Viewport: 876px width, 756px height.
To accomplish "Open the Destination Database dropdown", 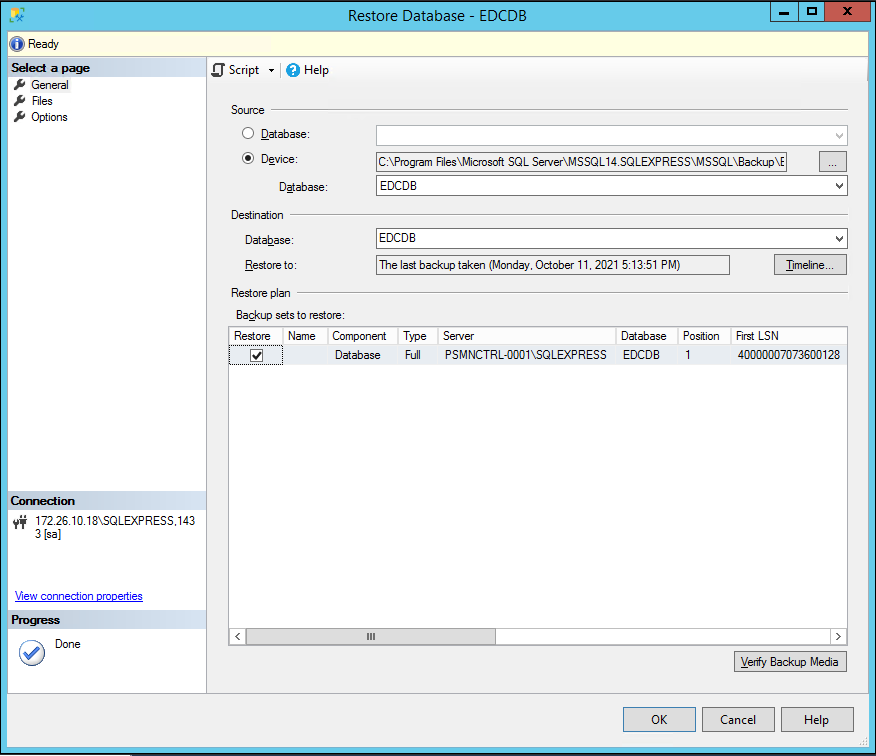I will pos(838,239).
